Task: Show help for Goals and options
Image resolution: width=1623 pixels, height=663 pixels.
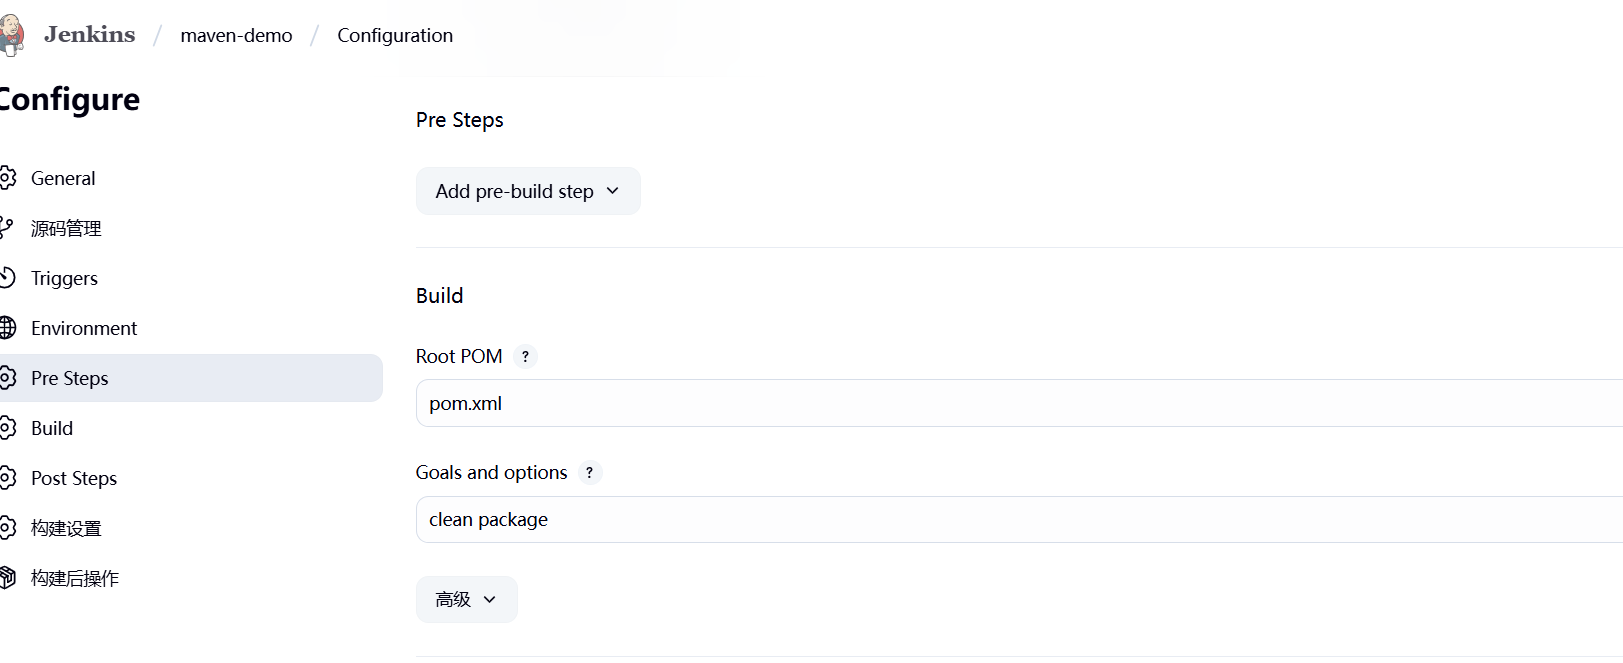Action: point(590,473)
